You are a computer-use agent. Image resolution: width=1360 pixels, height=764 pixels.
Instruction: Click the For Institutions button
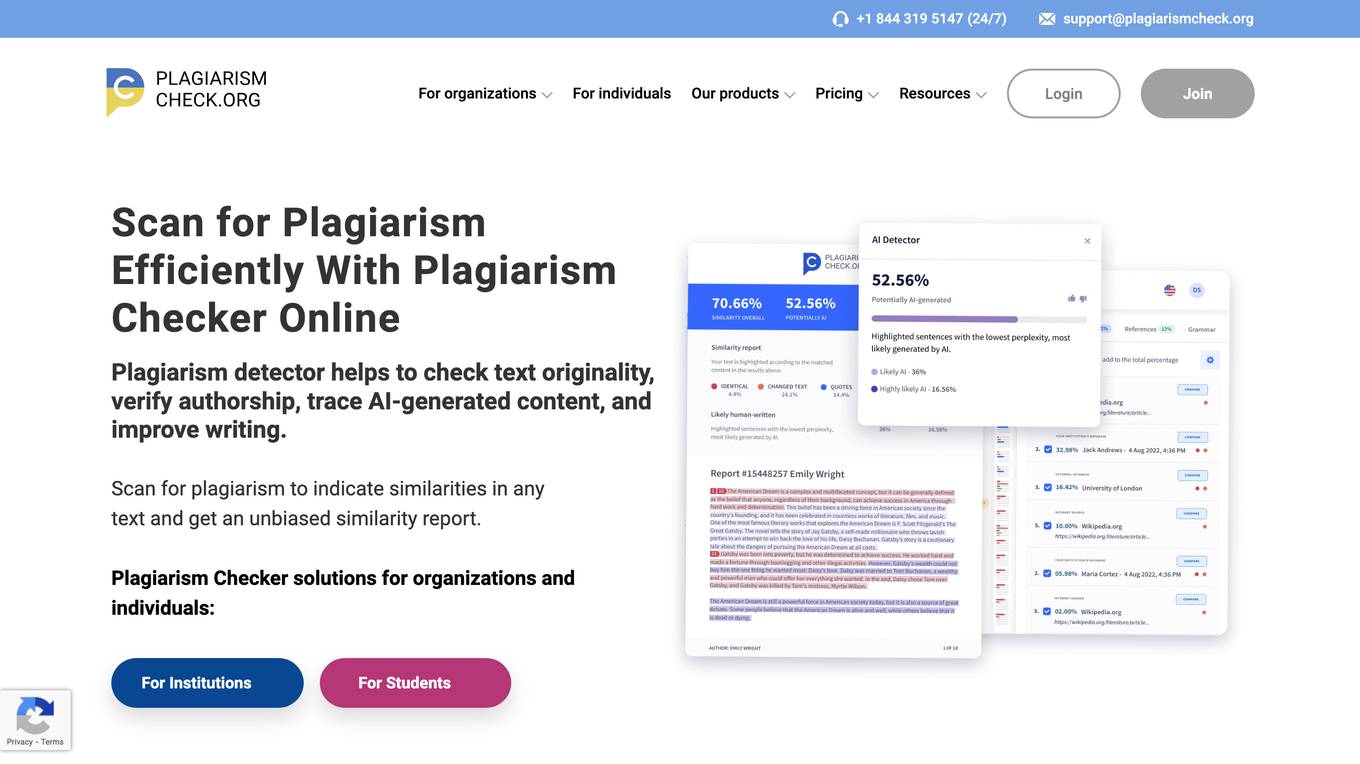[x=207, y=683]
